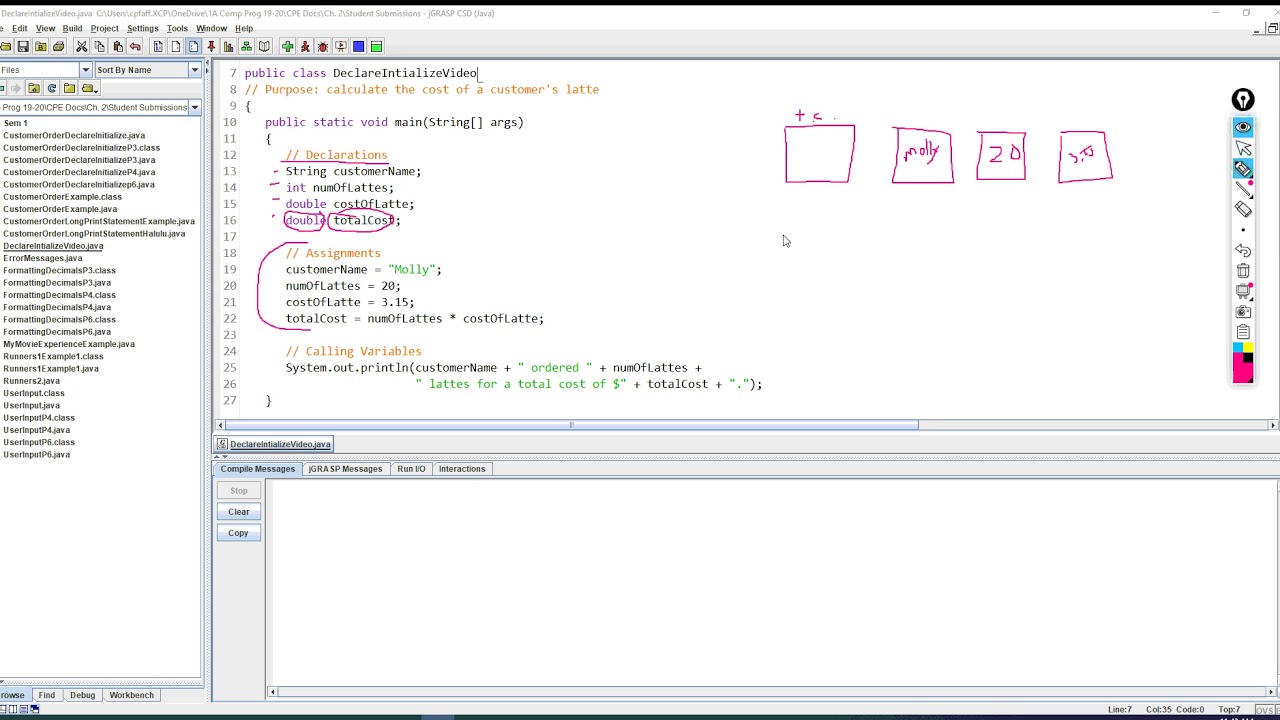
Task: Click the pen nib annotation logo
Action: 1243,100
